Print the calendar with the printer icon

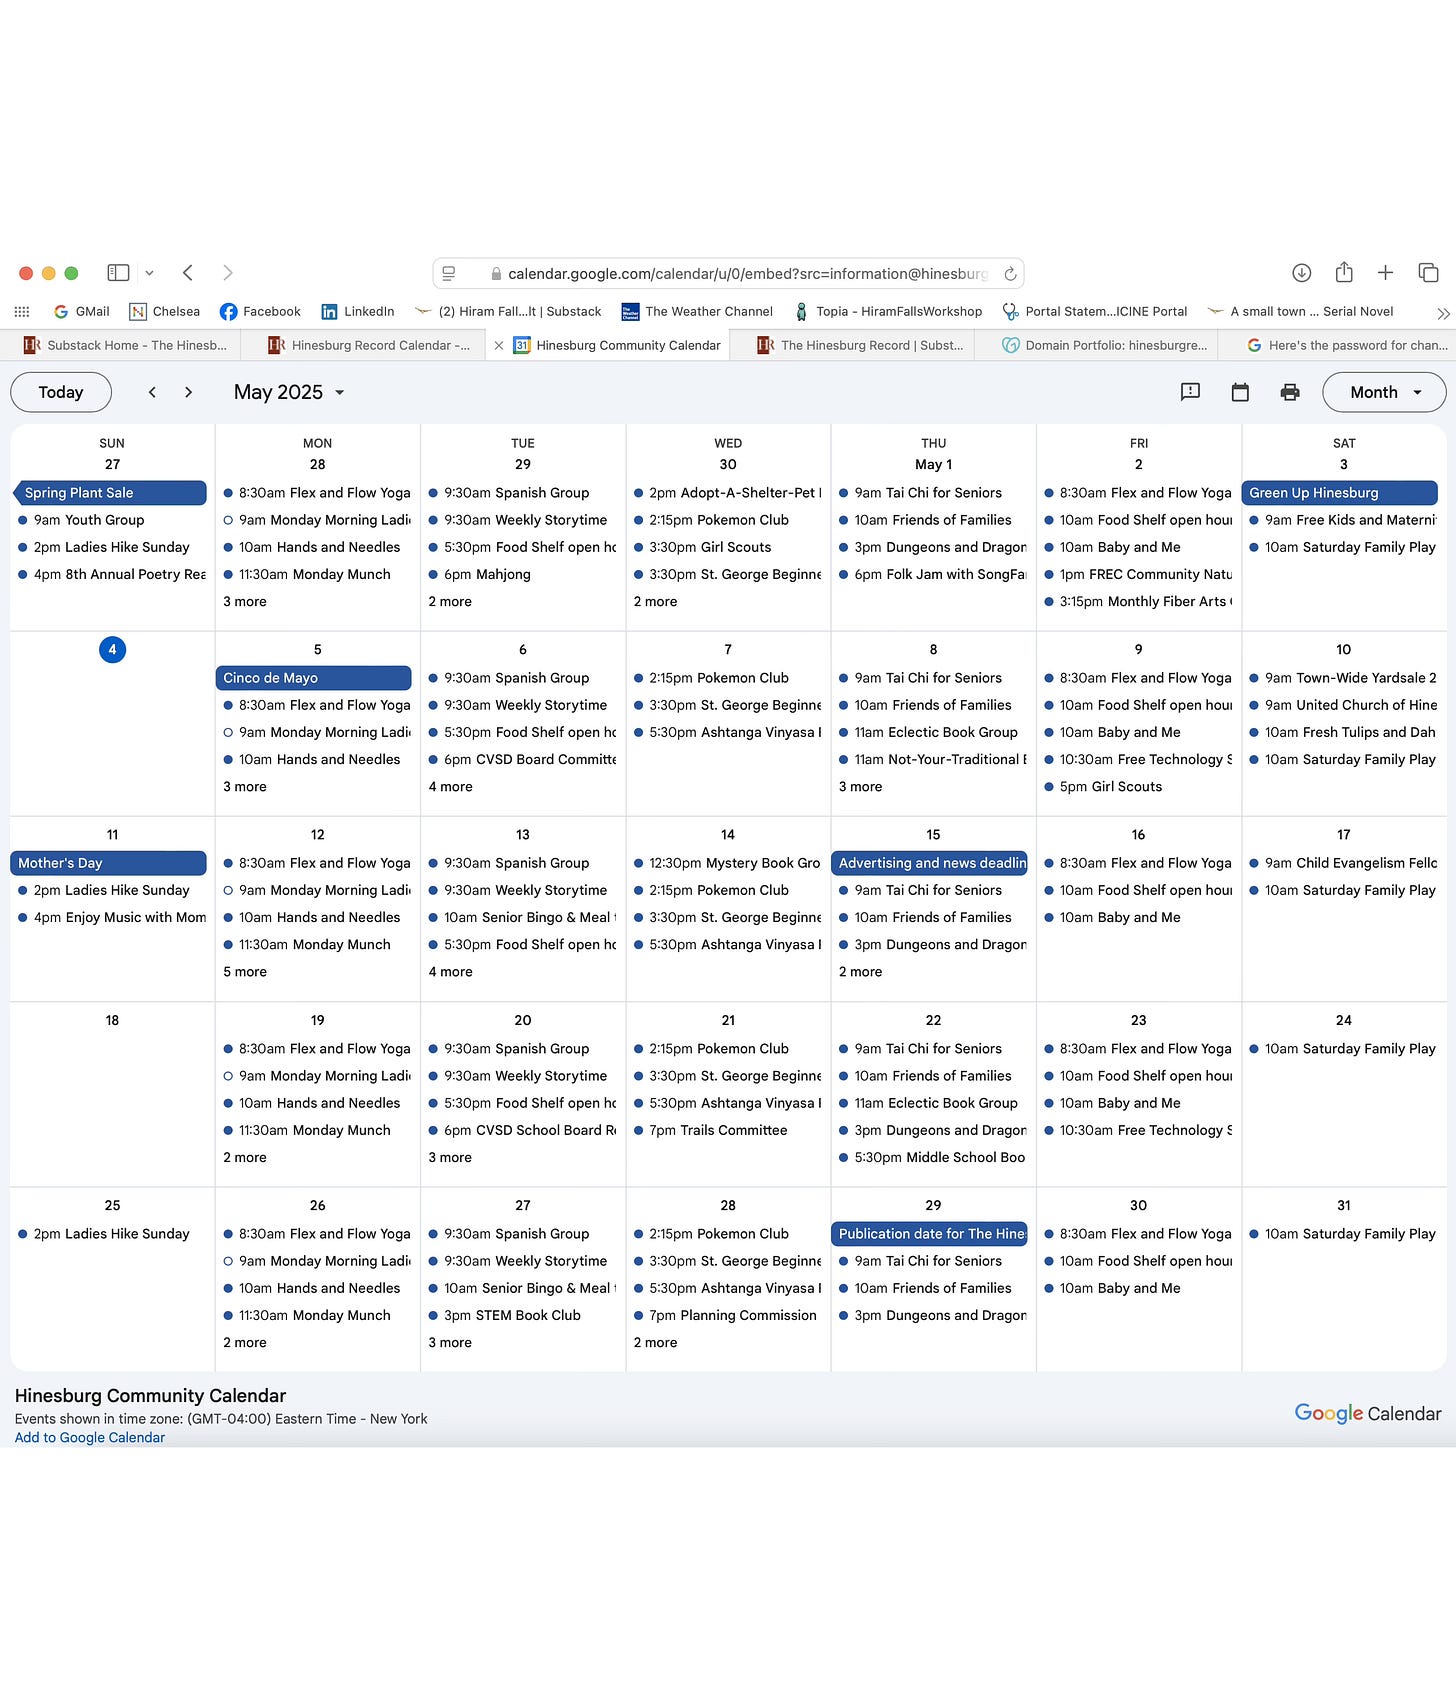[1290, 392]
